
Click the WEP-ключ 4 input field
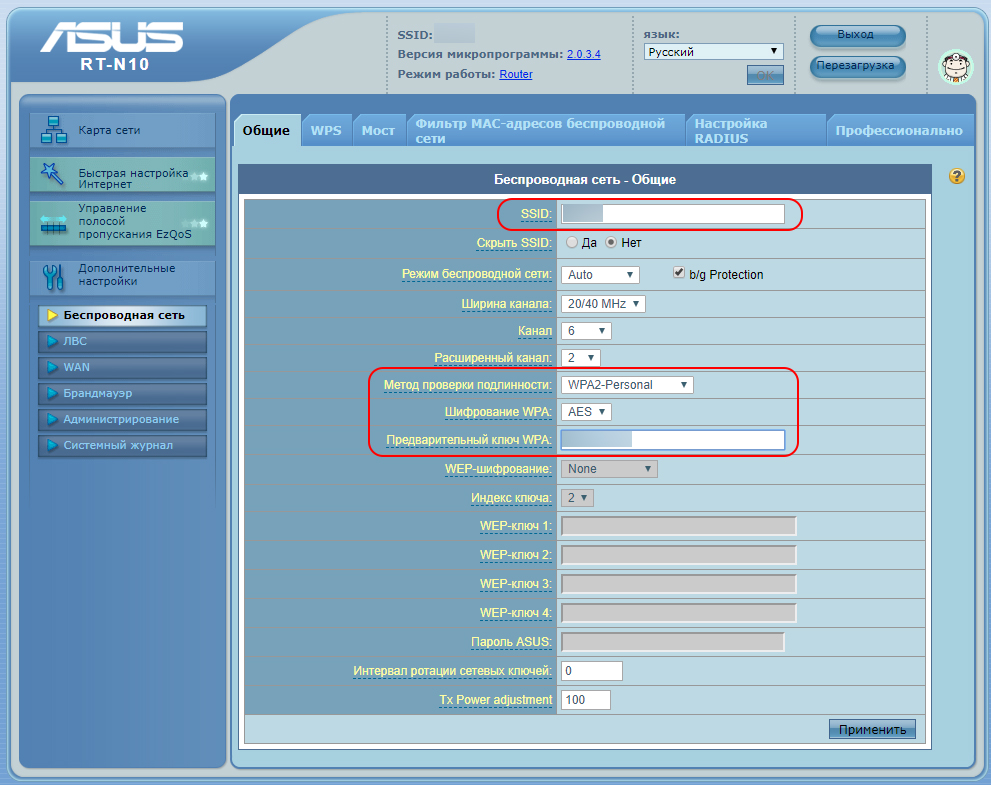click(x=679, y=613)
